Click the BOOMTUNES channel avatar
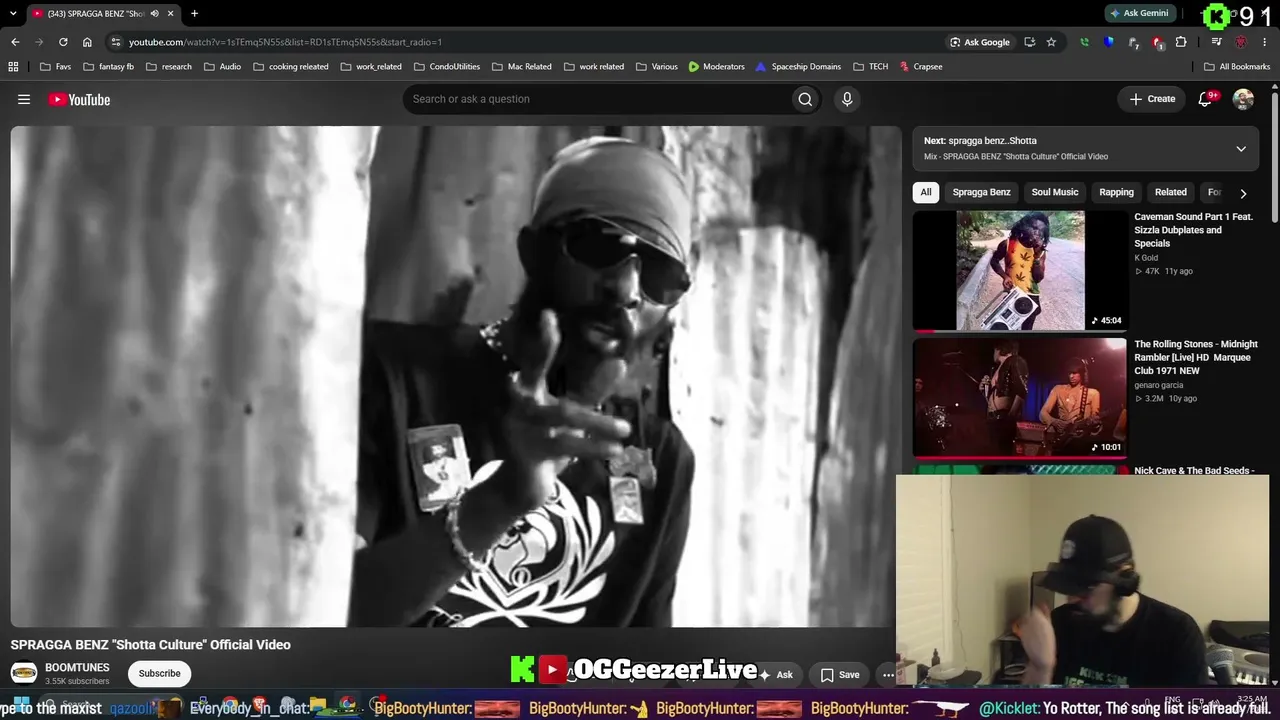 pos(24,674)
